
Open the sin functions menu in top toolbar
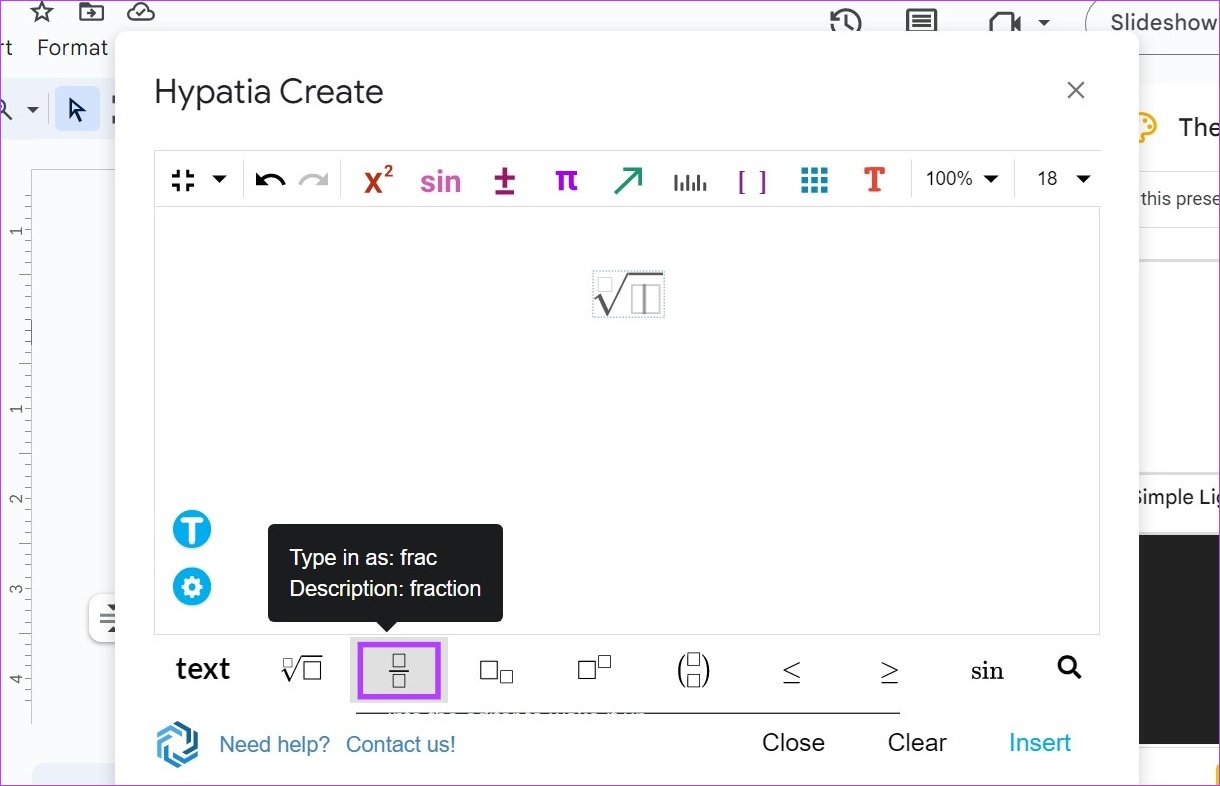440,181
